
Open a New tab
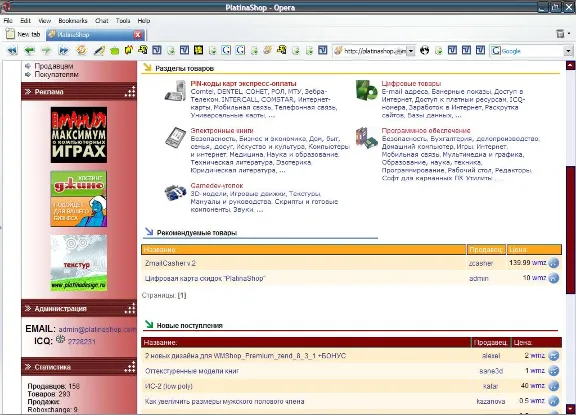[x=23, y=34]
